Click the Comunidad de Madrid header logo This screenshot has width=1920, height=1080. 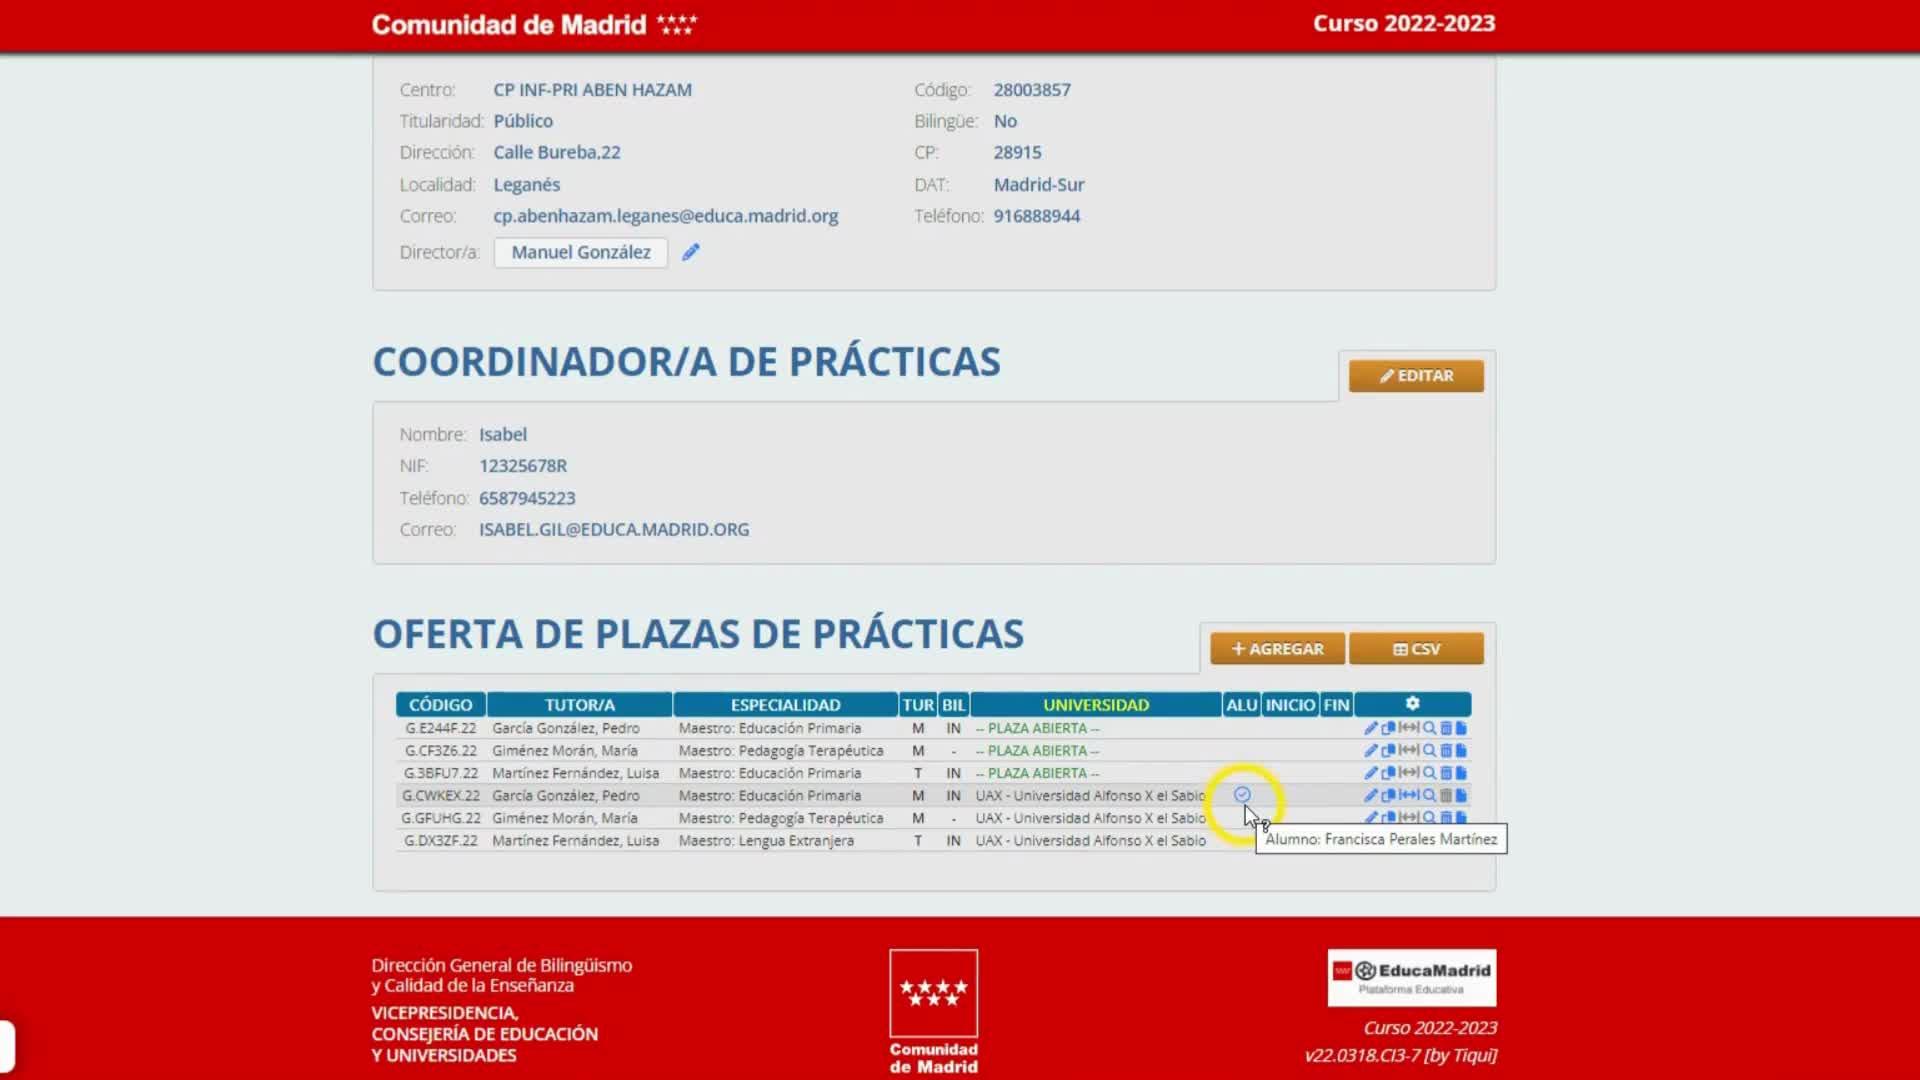click(534, 24)
